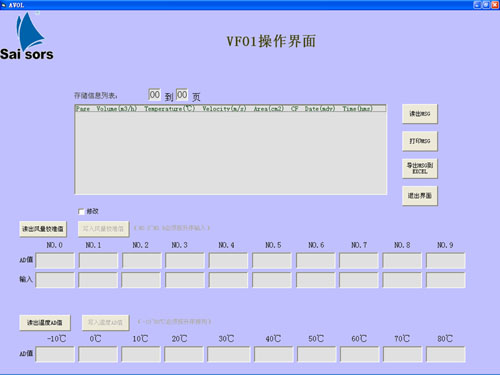500x375 pixels.
Task: Click the 打印MSG print button
Action: tap(420, 141)
